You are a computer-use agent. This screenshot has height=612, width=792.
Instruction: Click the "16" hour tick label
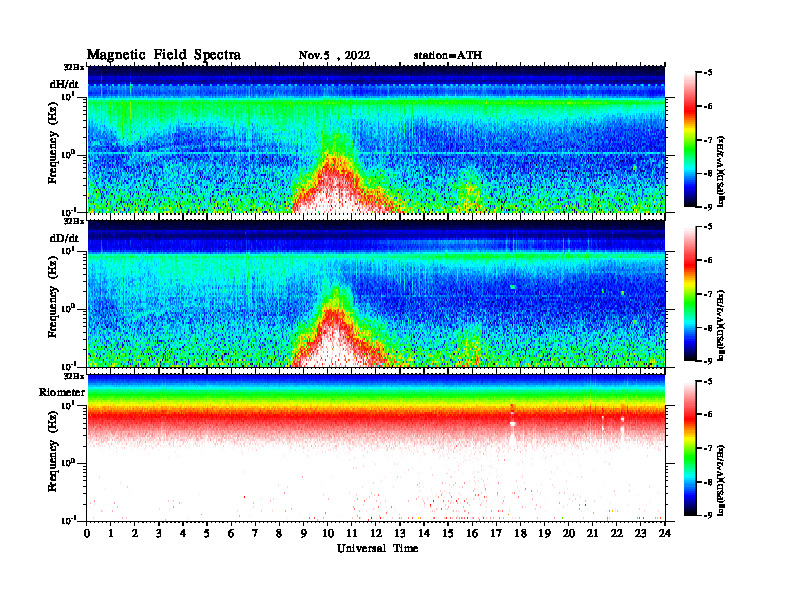tap(472, 533)
